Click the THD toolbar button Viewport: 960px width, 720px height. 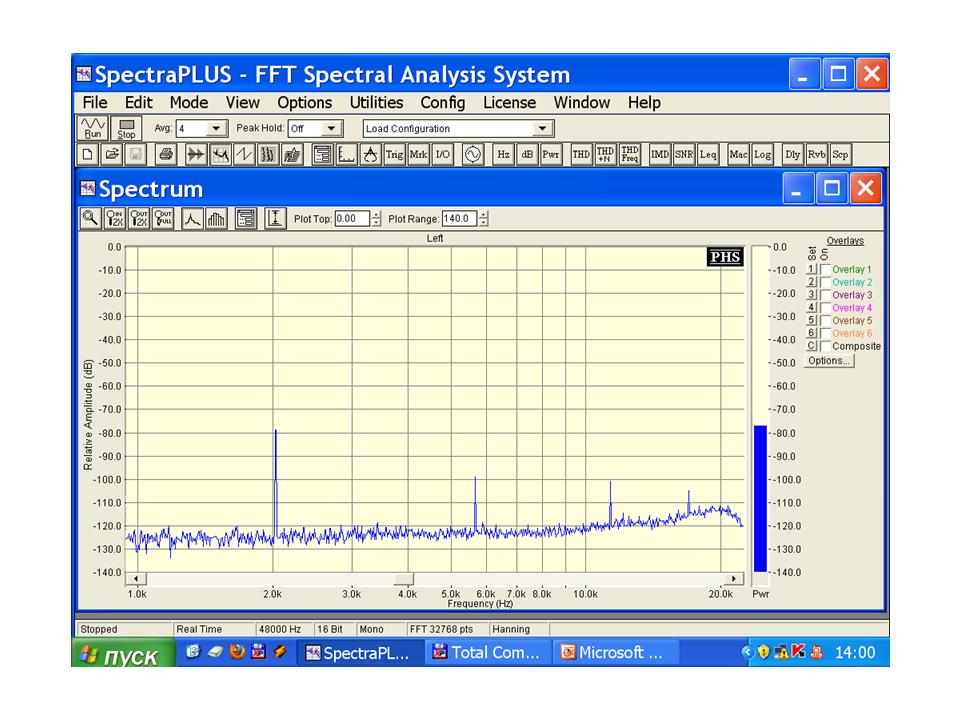[x=581, y=154]
